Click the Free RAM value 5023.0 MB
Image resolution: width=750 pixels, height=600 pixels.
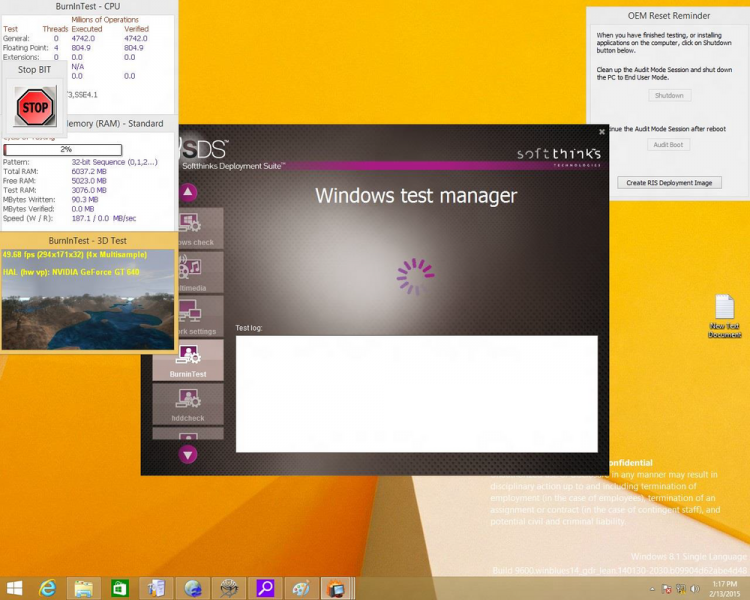pos(89,181)
